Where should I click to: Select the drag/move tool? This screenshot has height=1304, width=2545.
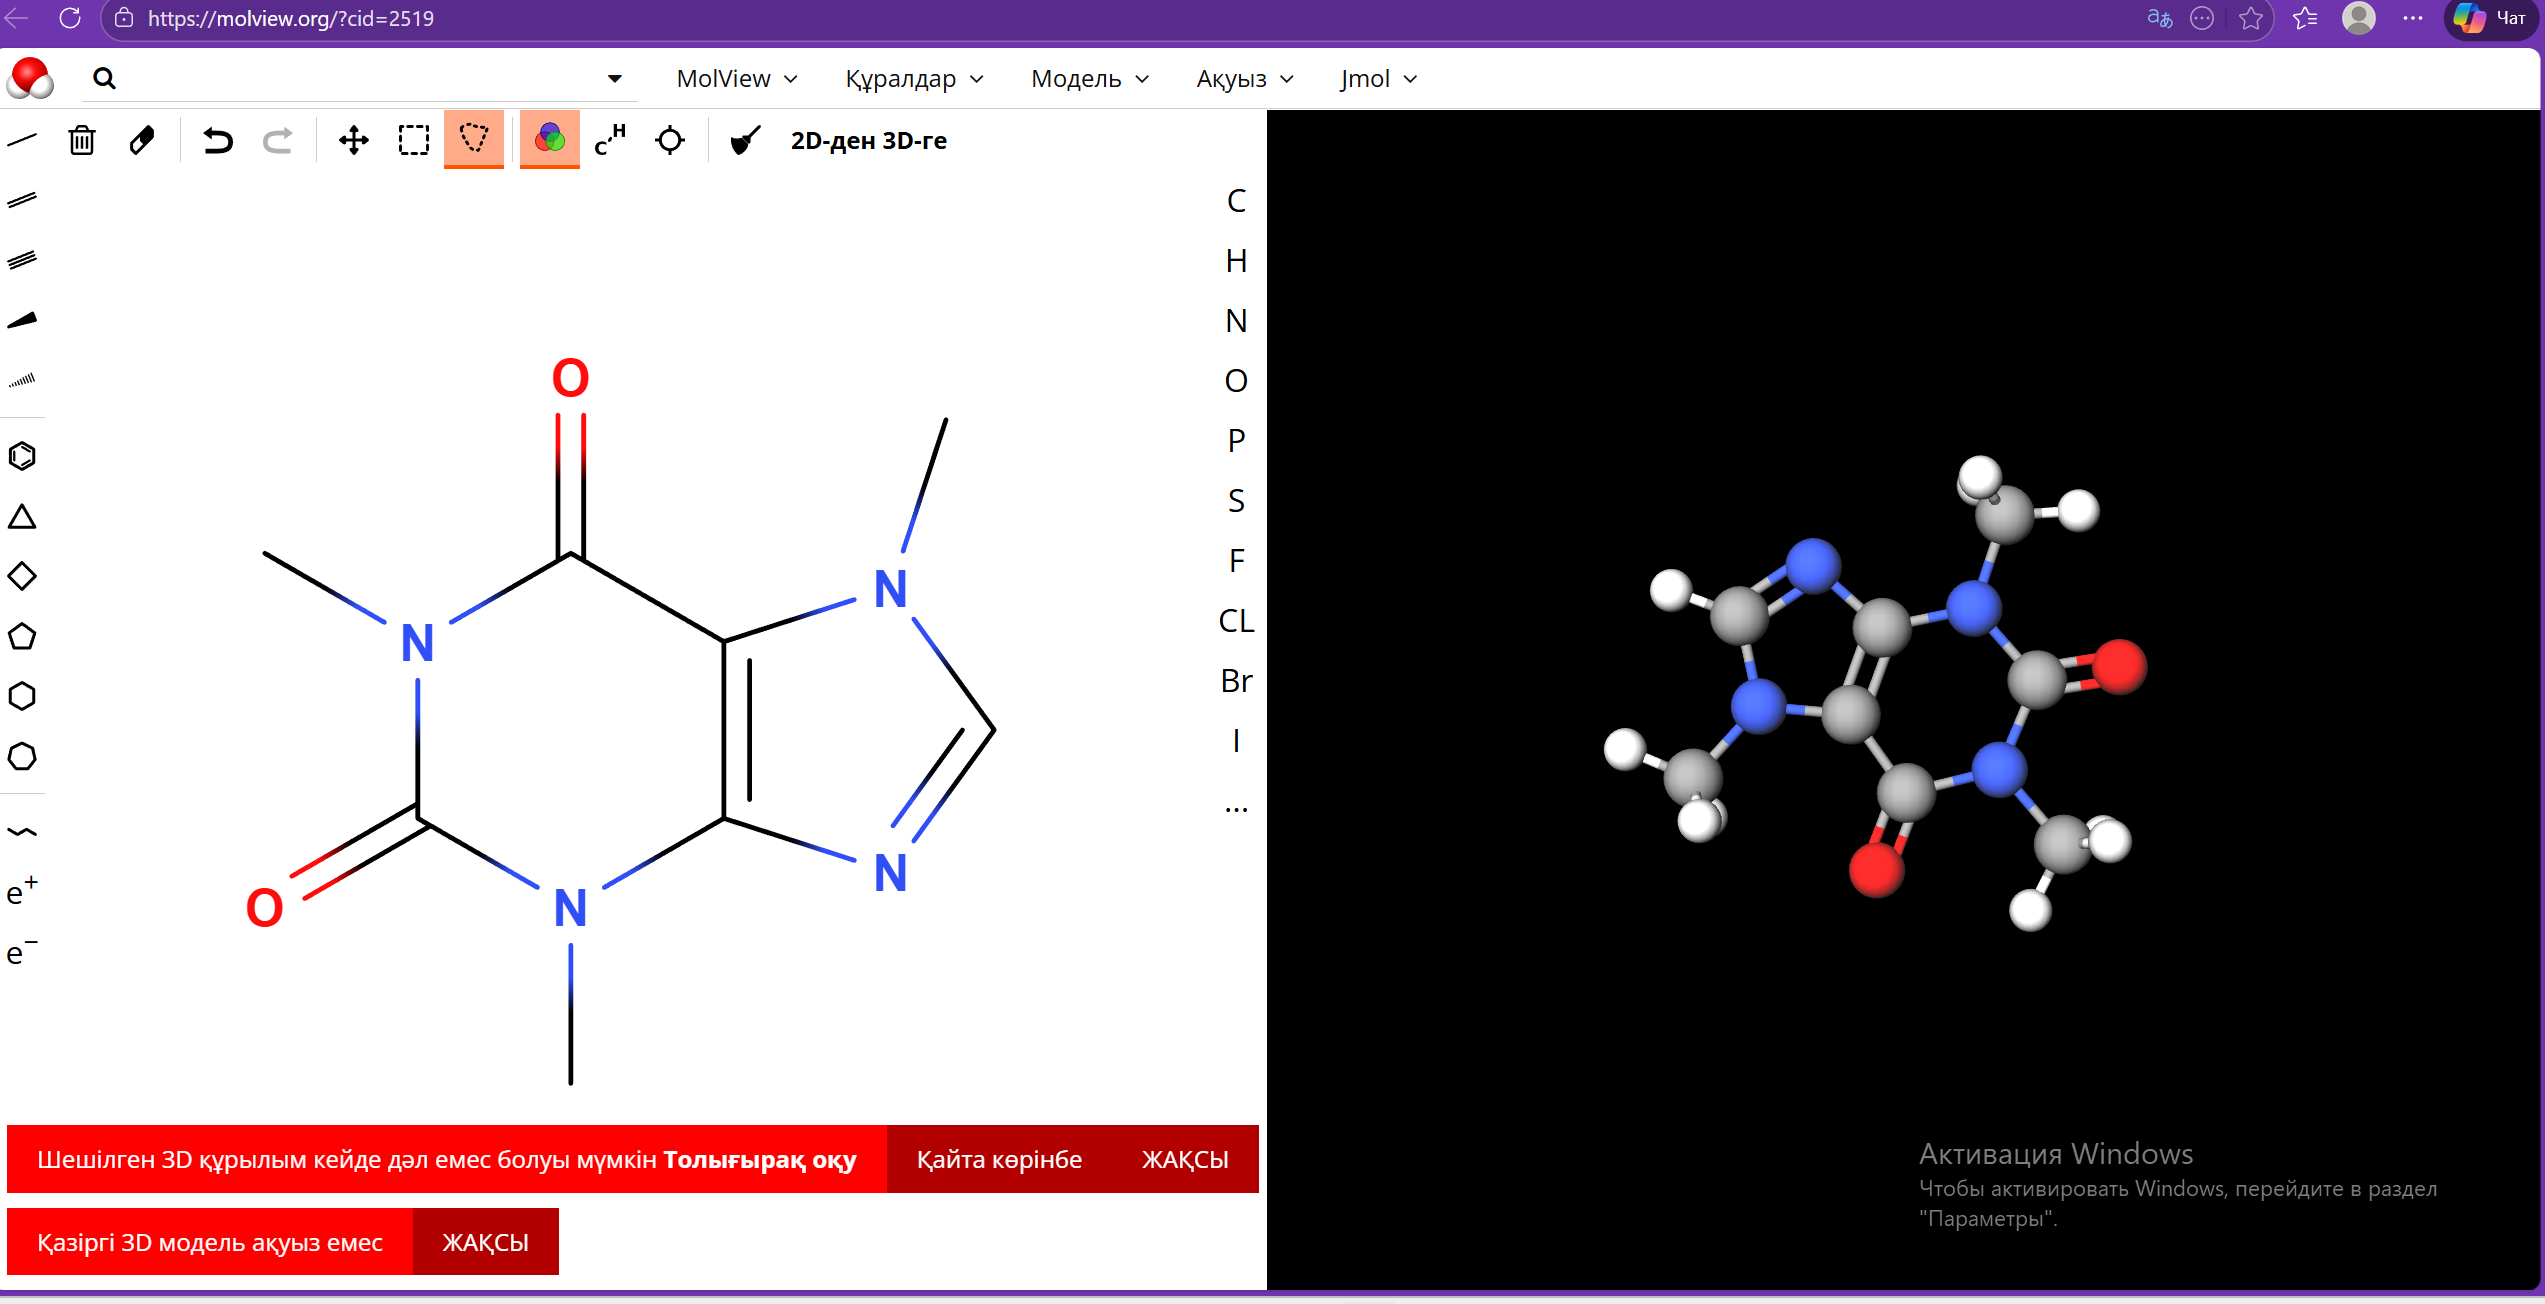coord(353,140)
